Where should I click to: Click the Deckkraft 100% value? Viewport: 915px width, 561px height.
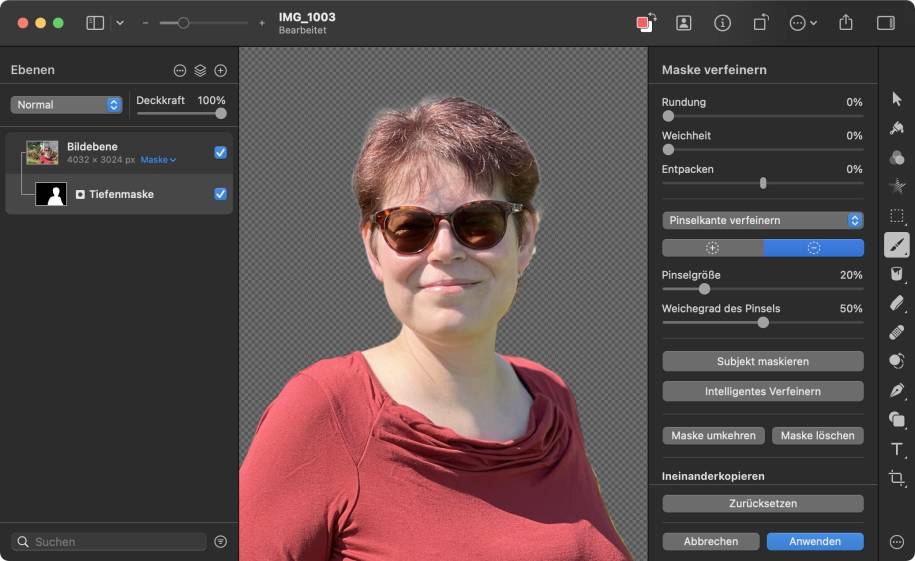(x=211, y=100)
